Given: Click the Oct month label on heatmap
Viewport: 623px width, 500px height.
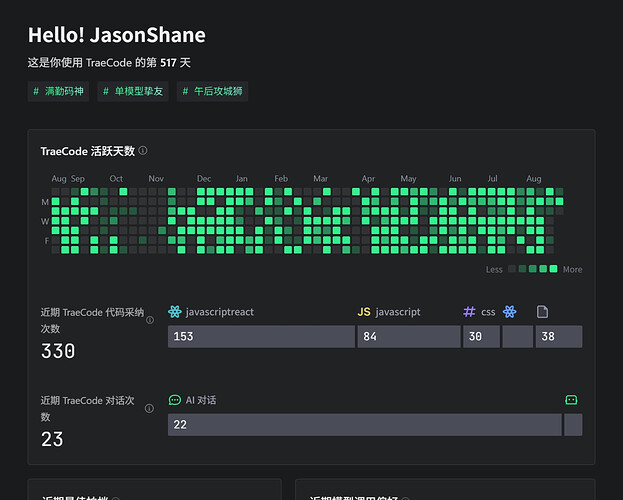Looking at the screenshot, I should coord(116,179).
